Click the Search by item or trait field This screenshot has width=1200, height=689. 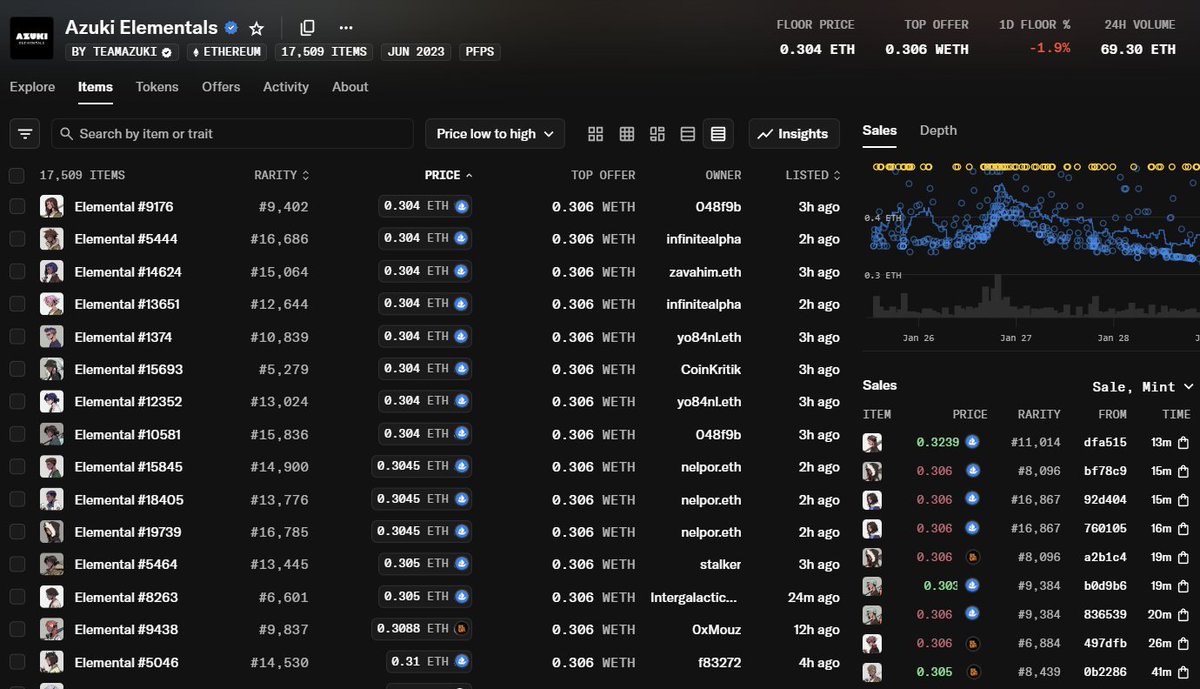click(232, 133)
